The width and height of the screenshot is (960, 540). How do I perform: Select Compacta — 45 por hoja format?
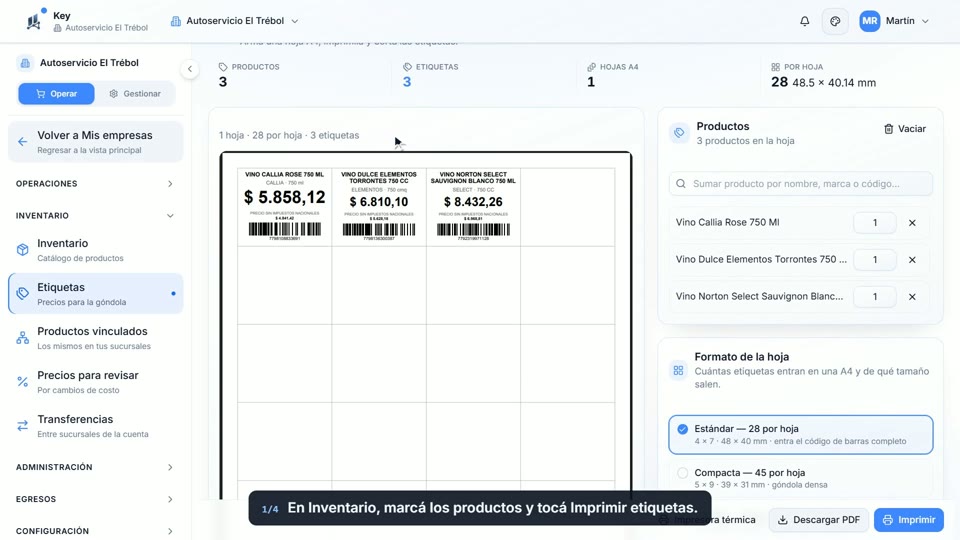coord(801,476)
